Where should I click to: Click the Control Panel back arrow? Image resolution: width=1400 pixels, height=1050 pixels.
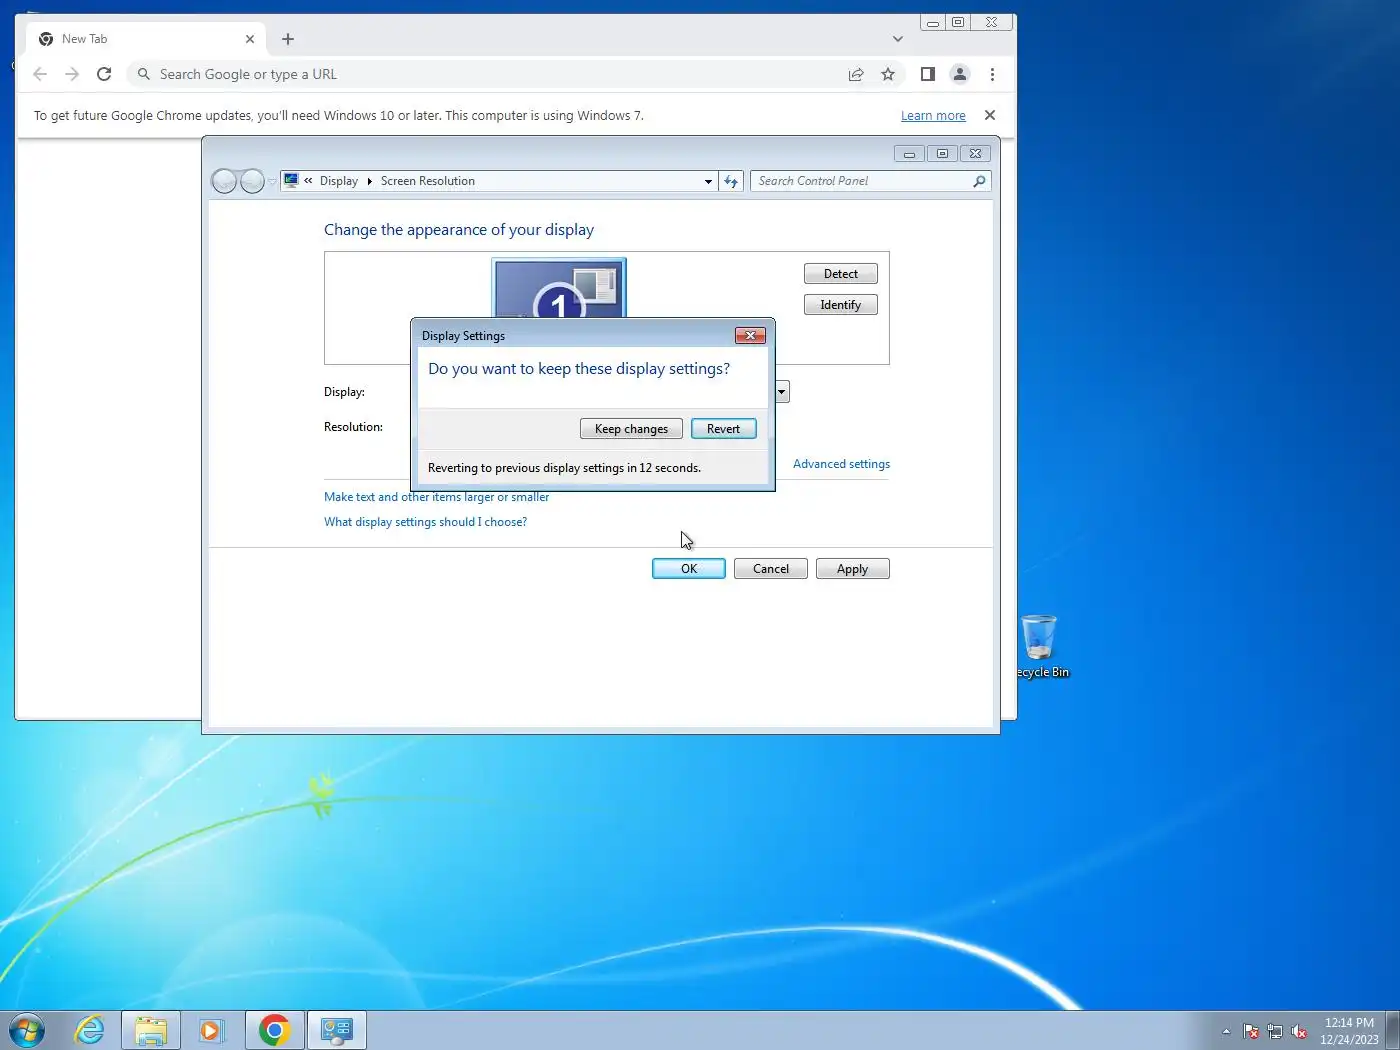click(225, 181)
